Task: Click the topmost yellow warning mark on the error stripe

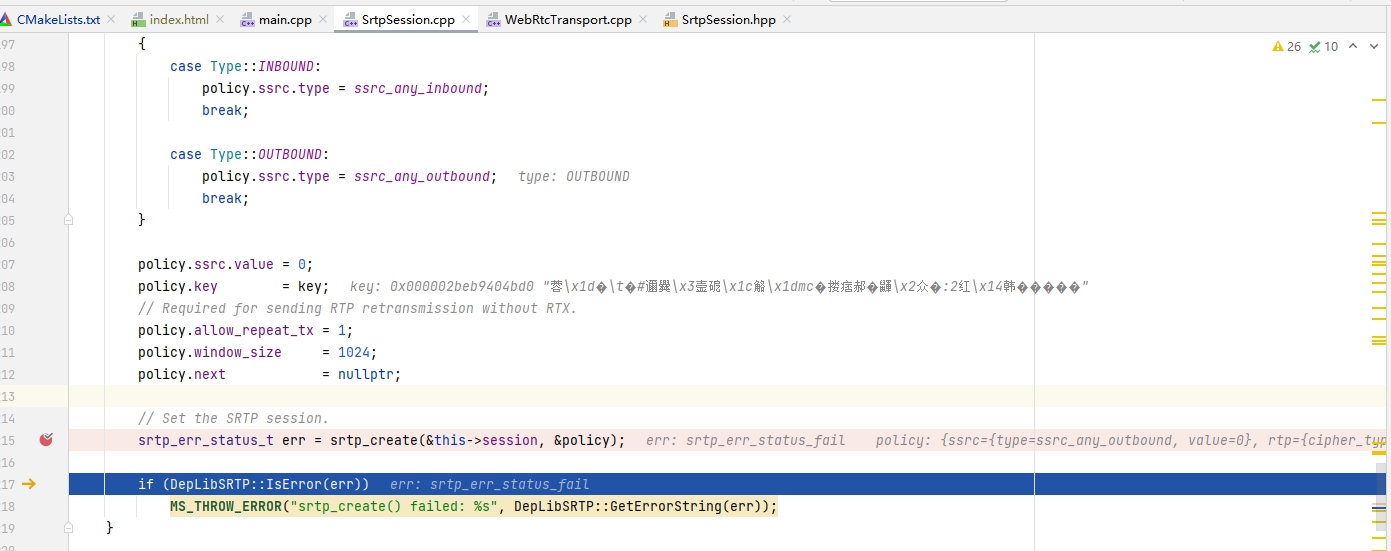Action: coord(1378,100)
